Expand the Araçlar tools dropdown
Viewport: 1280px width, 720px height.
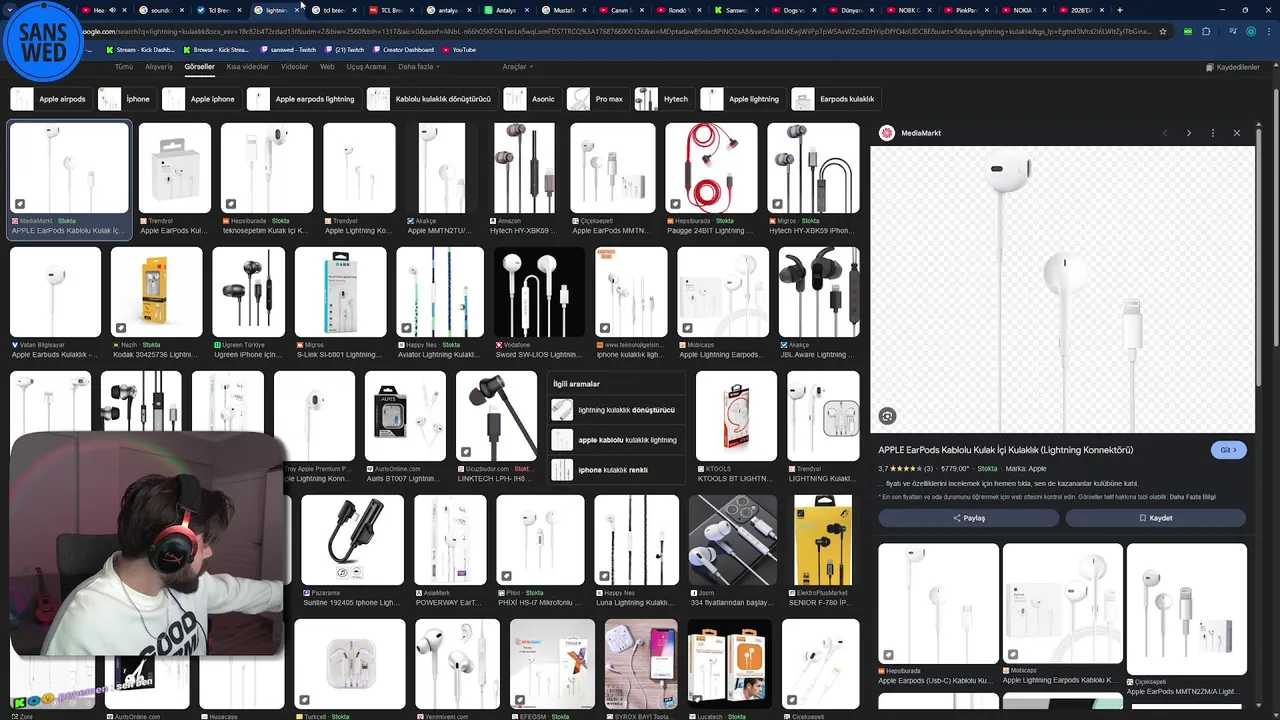pyautogui.click(x=517, y=67)
